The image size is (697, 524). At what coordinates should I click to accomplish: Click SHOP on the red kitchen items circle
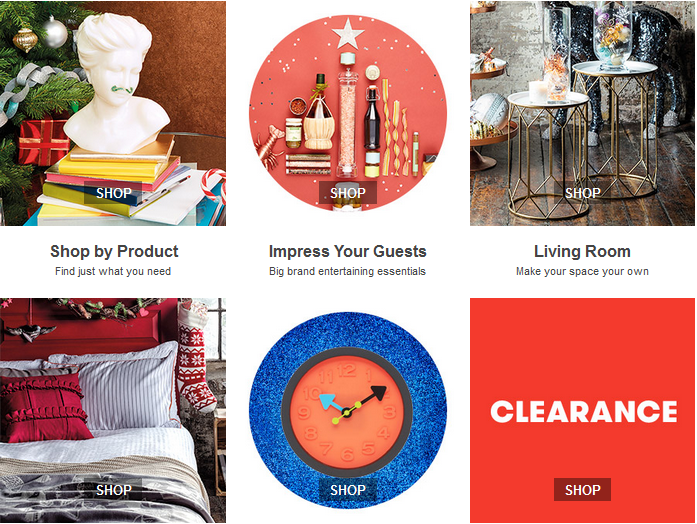click(348, 193)
